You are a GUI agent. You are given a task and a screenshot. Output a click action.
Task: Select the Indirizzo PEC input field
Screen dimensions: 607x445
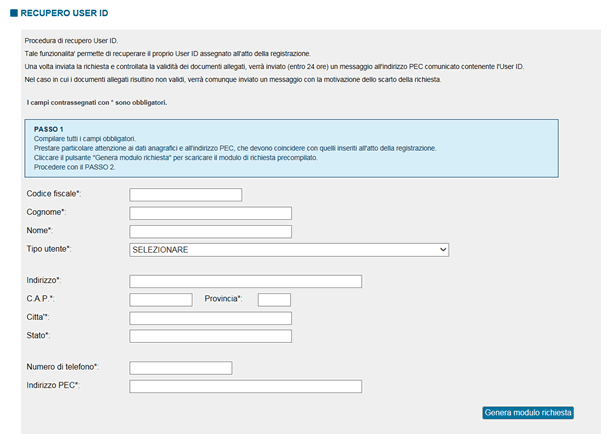[x=245, y=386]
